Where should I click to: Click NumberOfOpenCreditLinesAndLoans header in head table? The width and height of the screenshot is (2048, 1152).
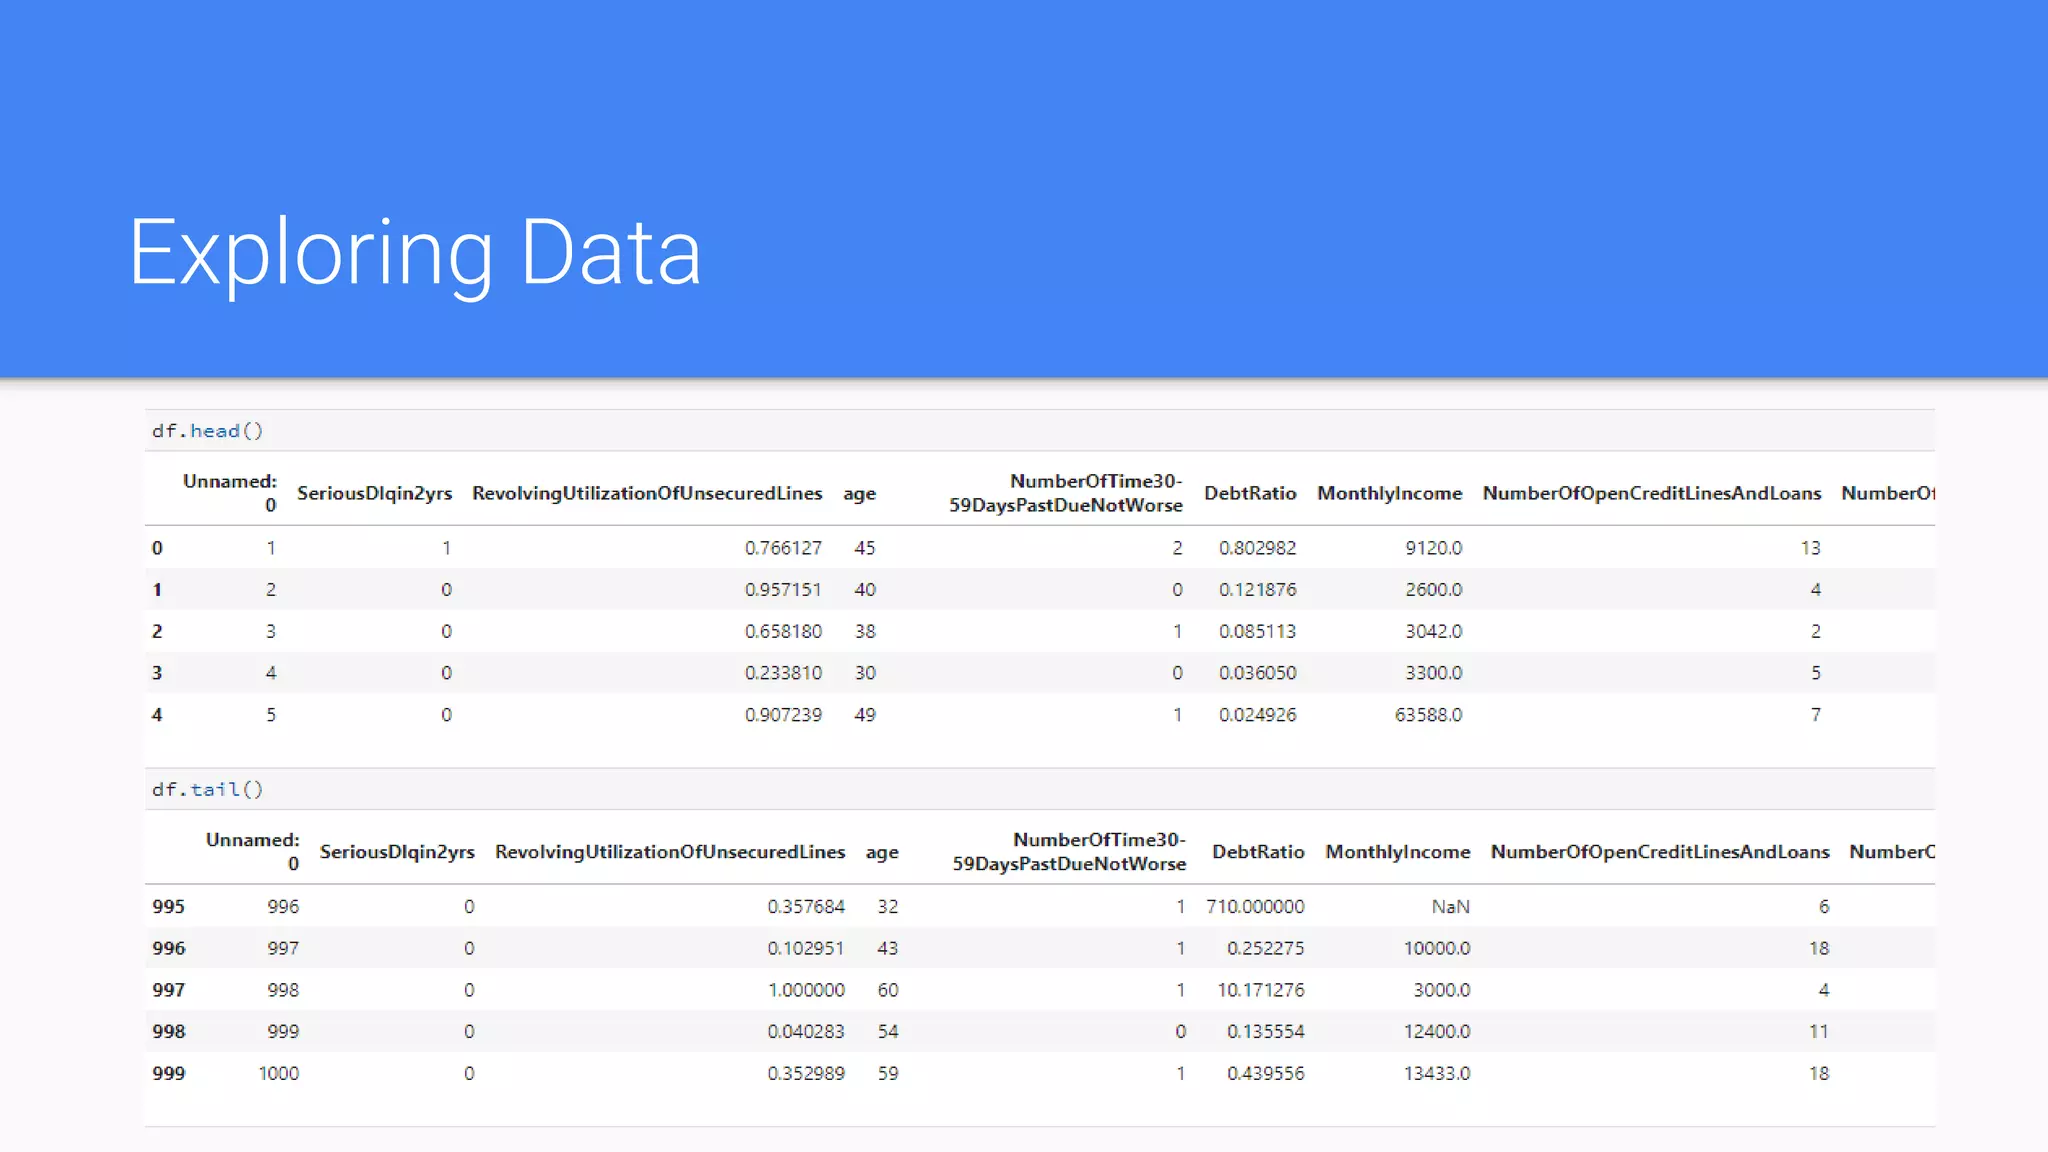tap(1652, 493)
